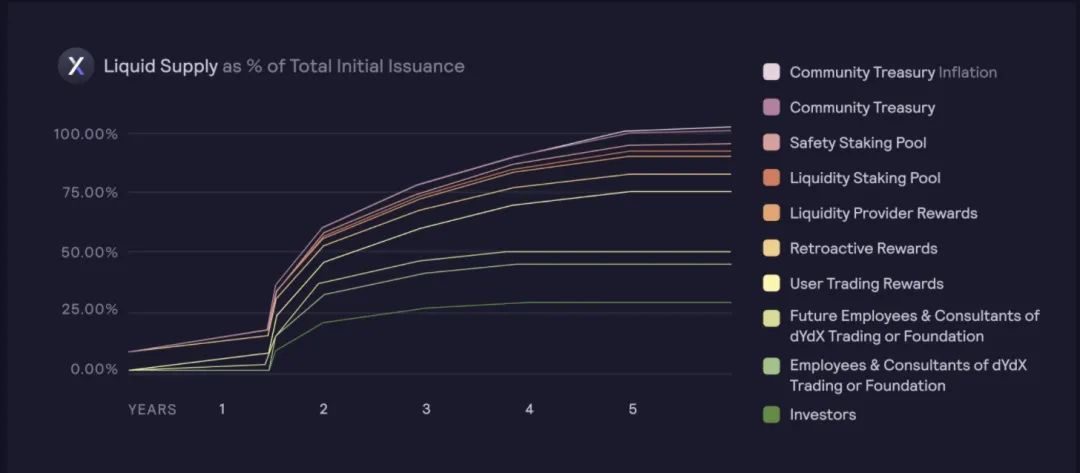
Task: Click the Investors green legend swatch
Action: click(x=771, y=414)
